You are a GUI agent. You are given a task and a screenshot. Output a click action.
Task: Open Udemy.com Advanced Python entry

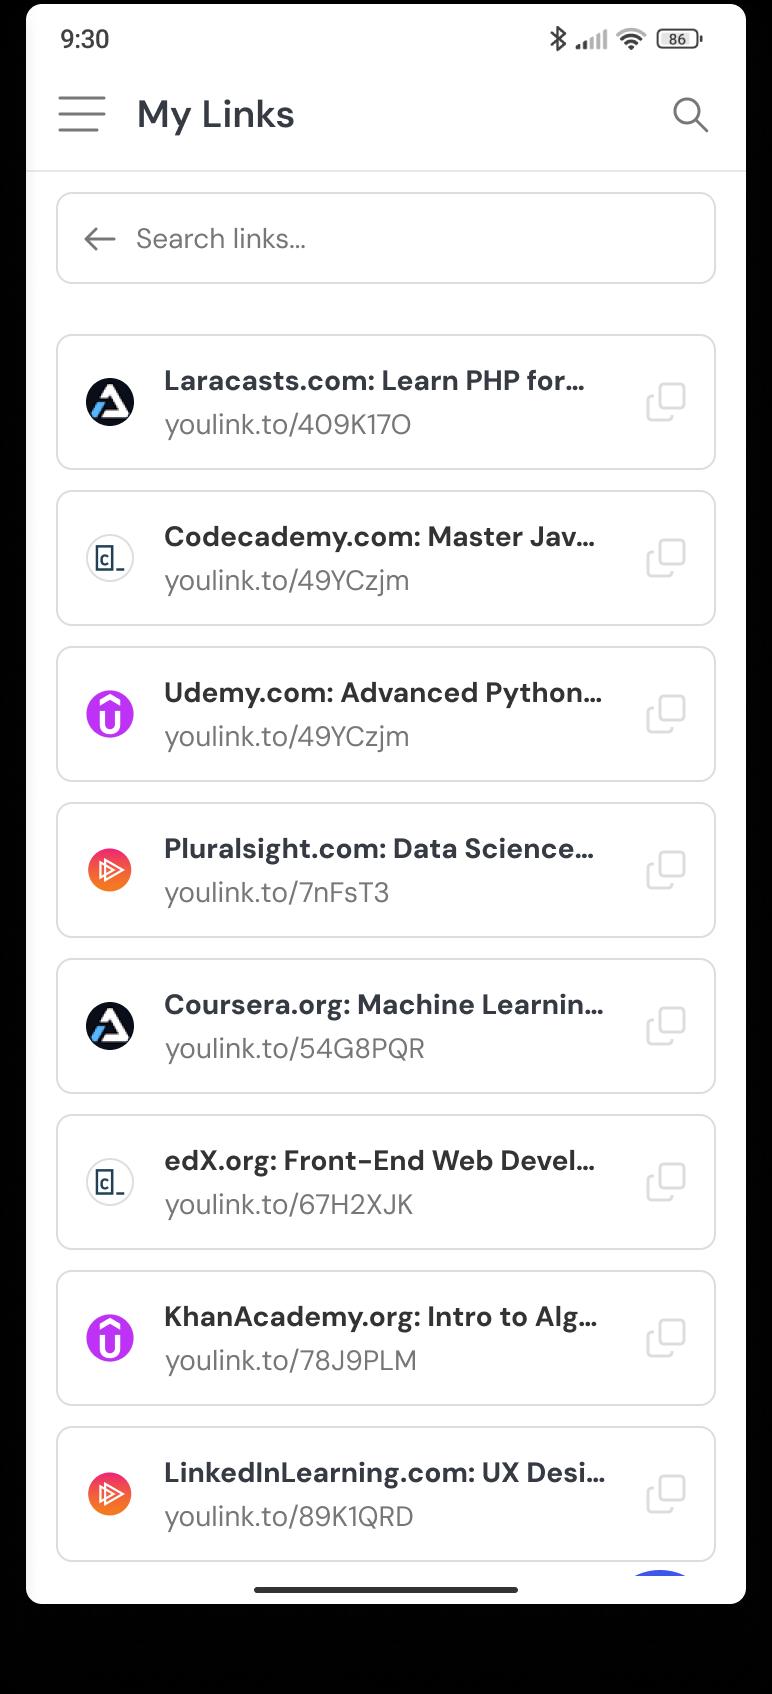tap(386, 714)
